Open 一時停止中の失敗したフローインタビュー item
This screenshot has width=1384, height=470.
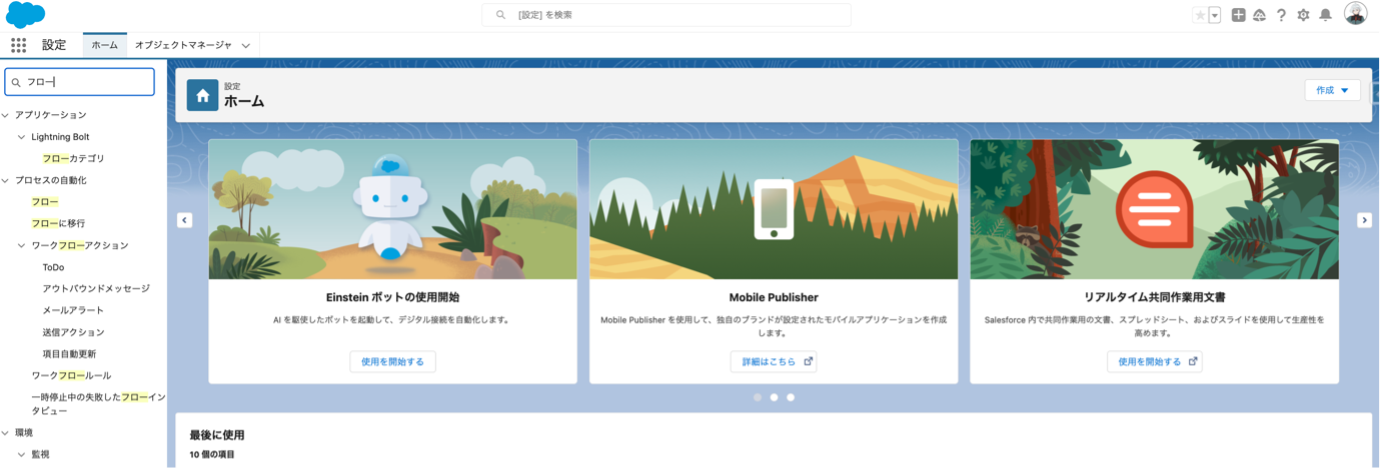click(98, 404)
